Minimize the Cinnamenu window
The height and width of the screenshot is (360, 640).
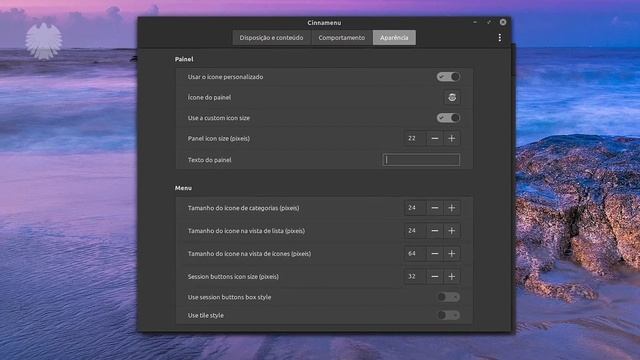[475, 22]
